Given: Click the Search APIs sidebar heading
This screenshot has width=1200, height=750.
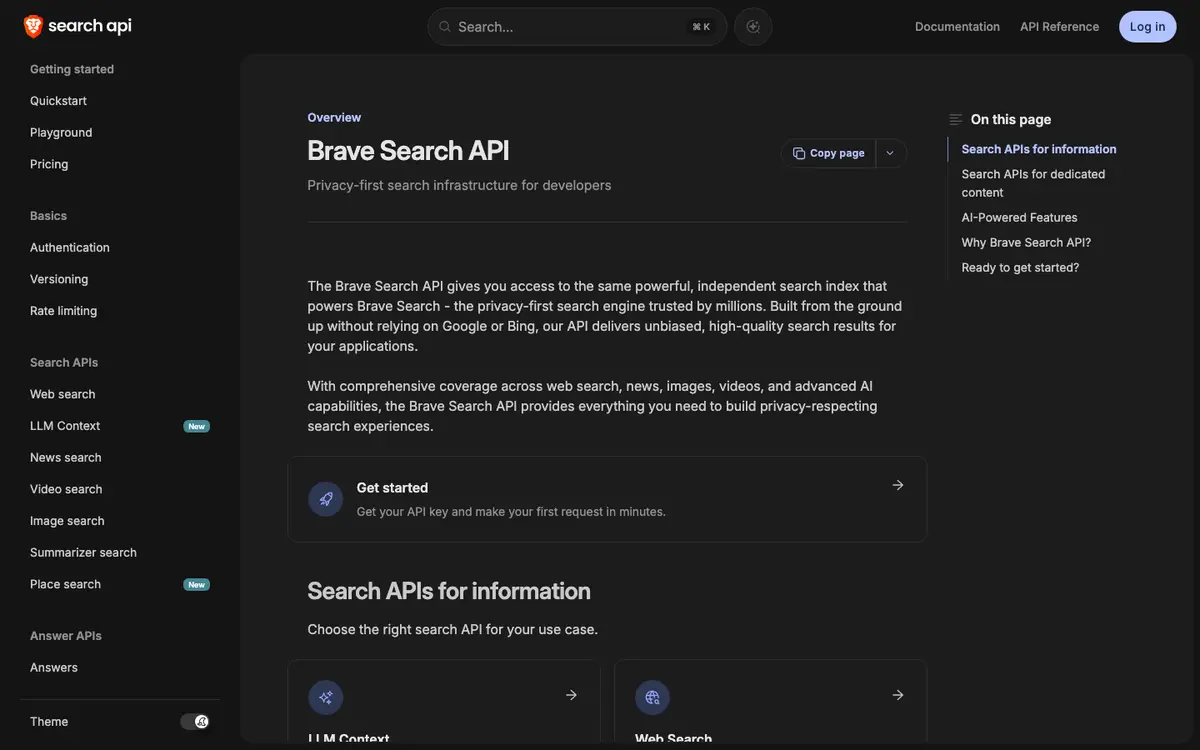Looking at the screenshot, I should [64, 362].
